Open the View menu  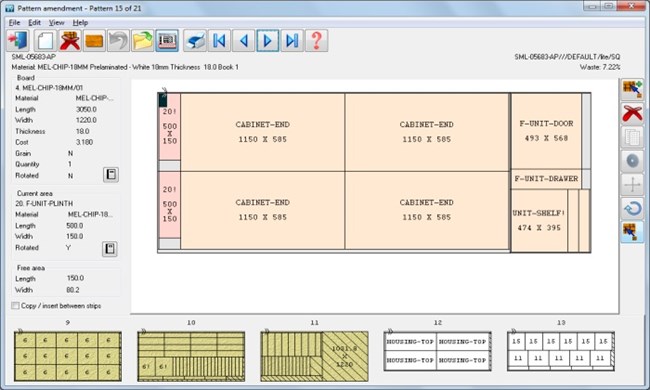click(x=56, y=22)
